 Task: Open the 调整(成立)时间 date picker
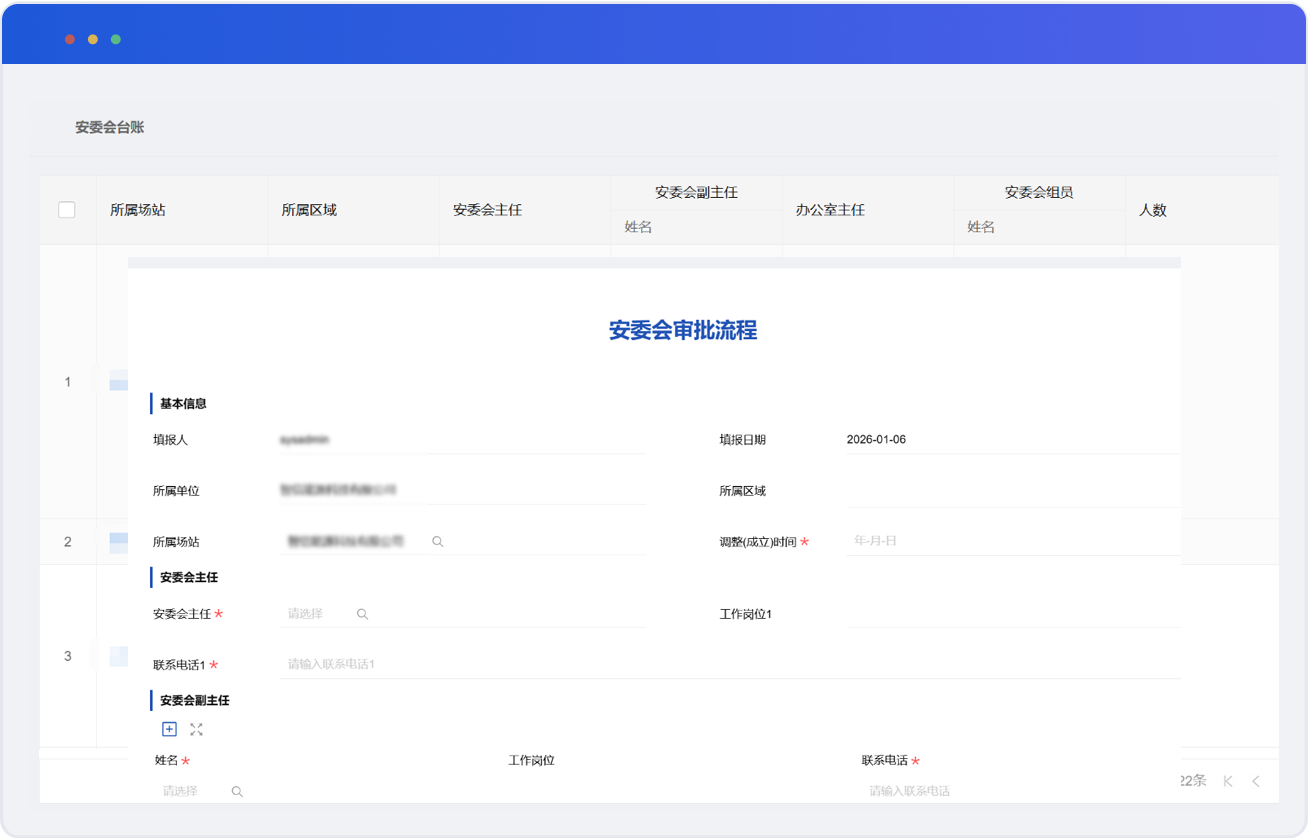[x=1010, y=541]
